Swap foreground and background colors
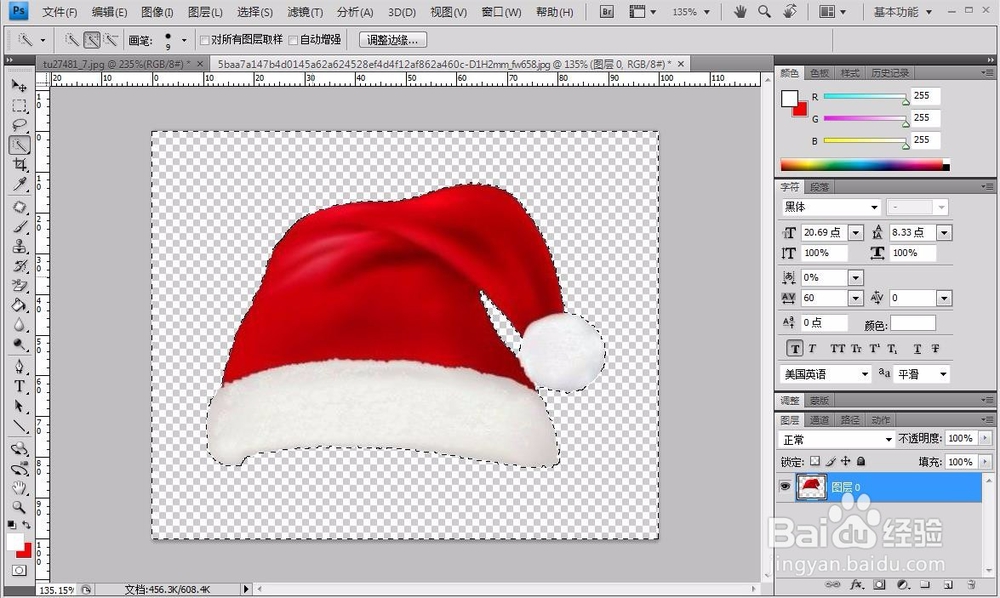The width and height of the screenshot is (1000, 598). pyautogui.click(x=27, y=524)
